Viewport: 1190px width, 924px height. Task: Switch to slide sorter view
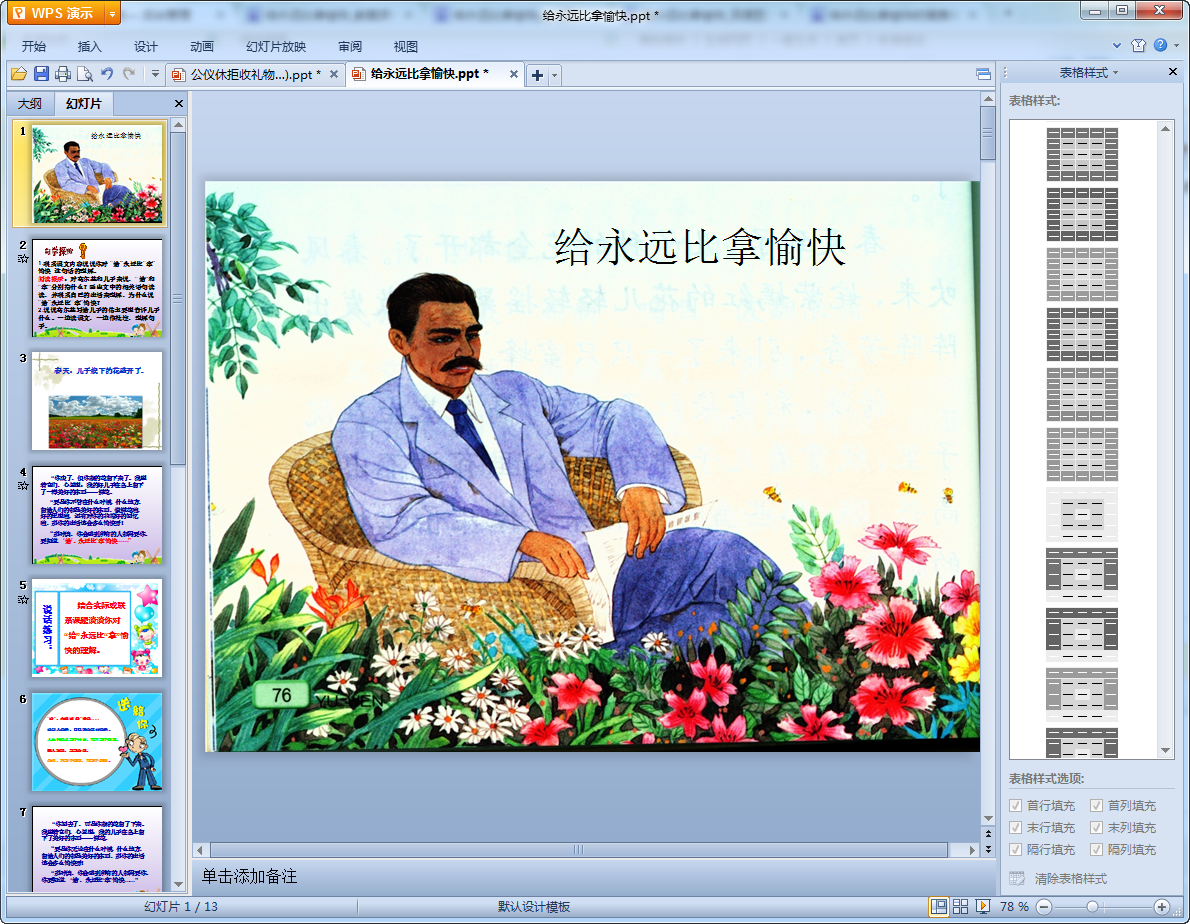click(960, 907)
